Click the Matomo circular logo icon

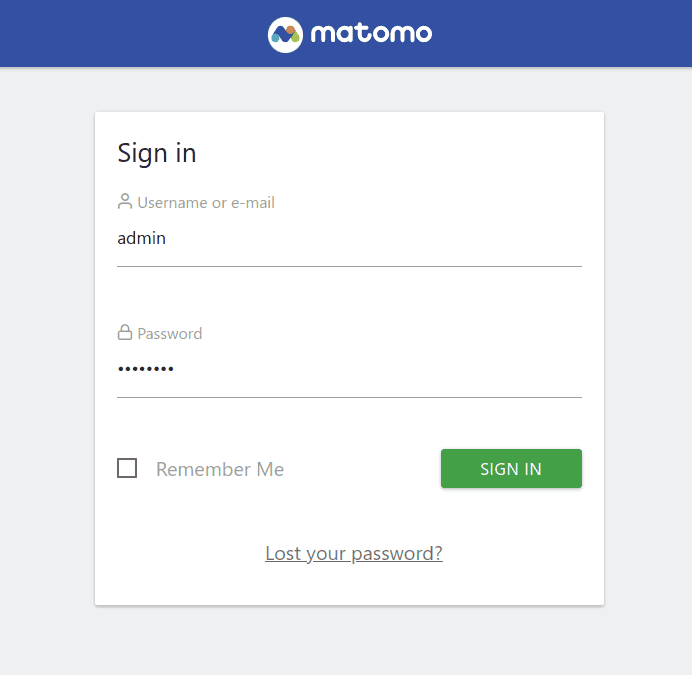click(285, 34)
